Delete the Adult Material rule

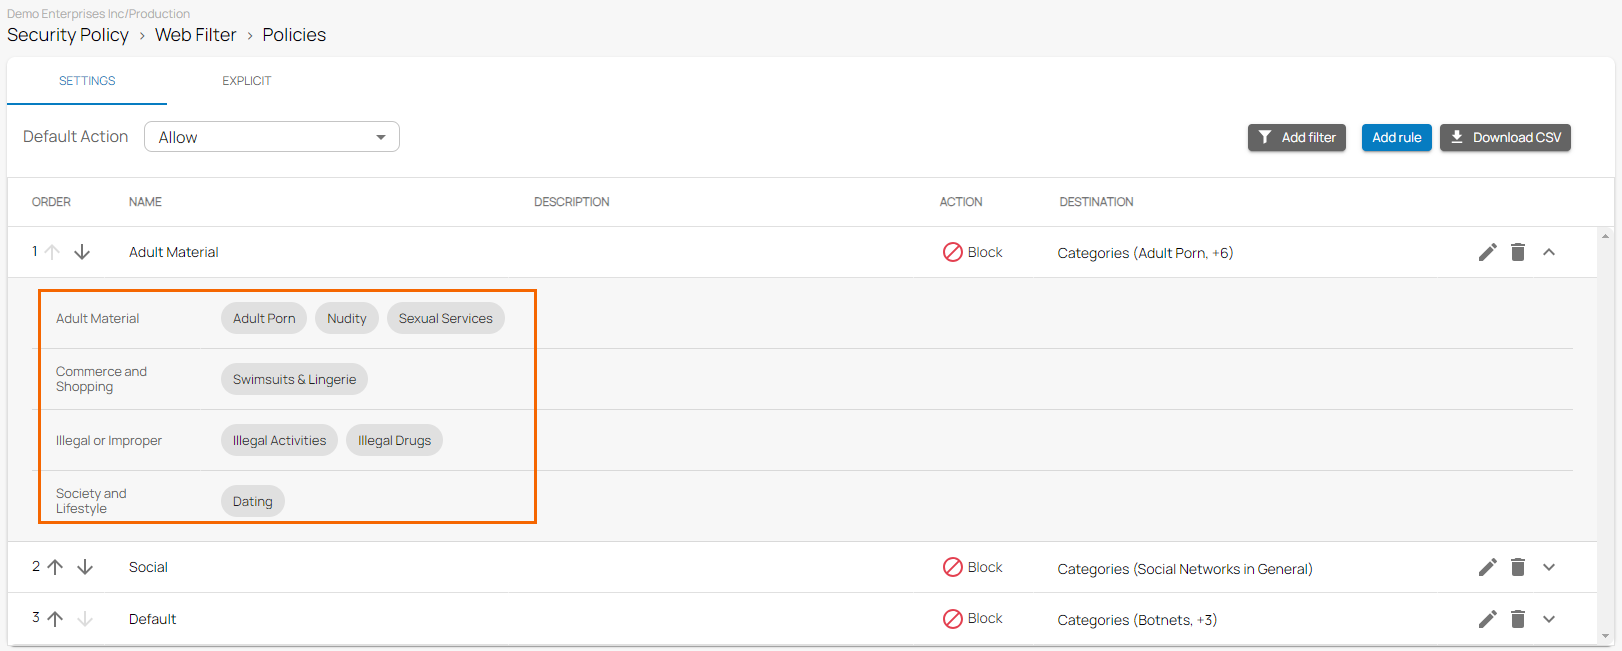click(1517, 252)
